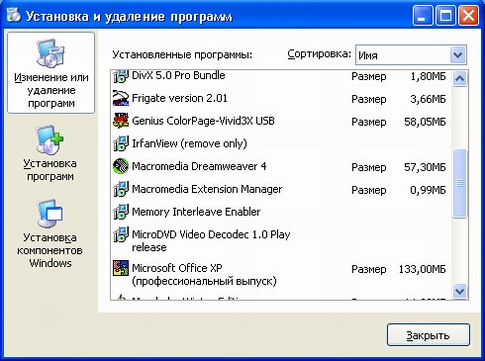485x361 pixels.
Task: Click the Microsoft Office XP icon
Action: click(121, 268)
